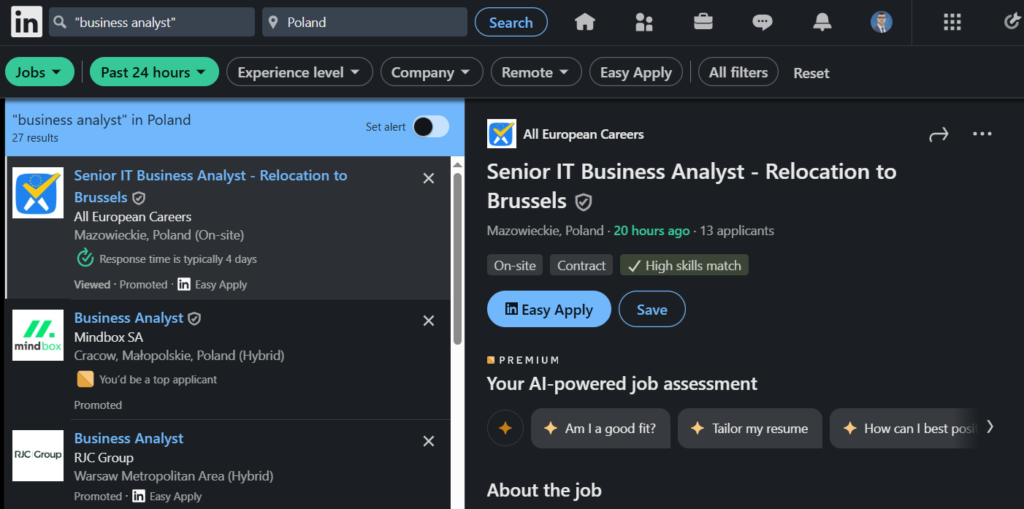Click the magnifier icon in the job search box

pyautogui.click(x=61, y=22)
